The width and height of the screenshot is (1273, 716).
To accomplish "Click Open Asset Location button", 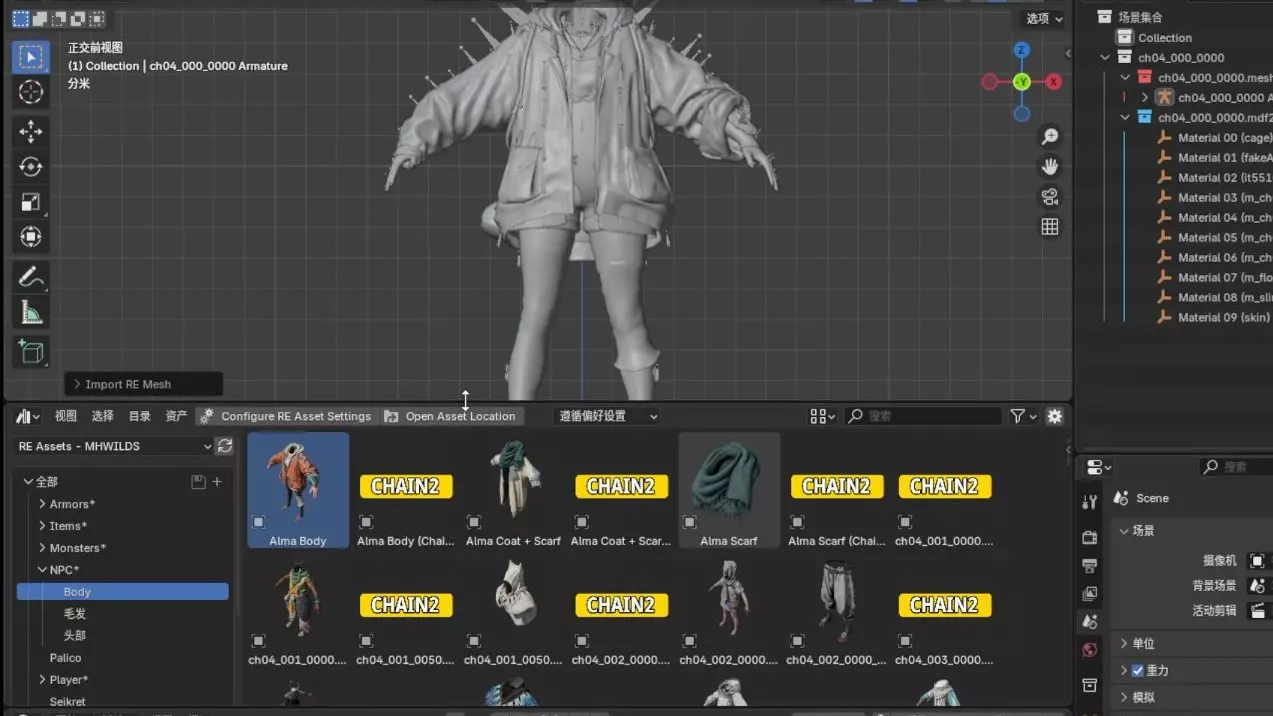I will click(x=451, y=416).
